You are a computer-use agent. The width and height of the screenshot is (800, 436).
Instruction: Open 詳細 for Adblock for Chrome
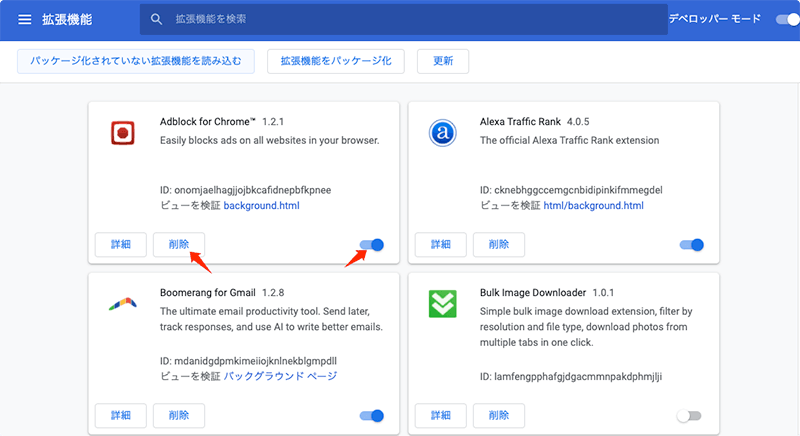(121, 245)
